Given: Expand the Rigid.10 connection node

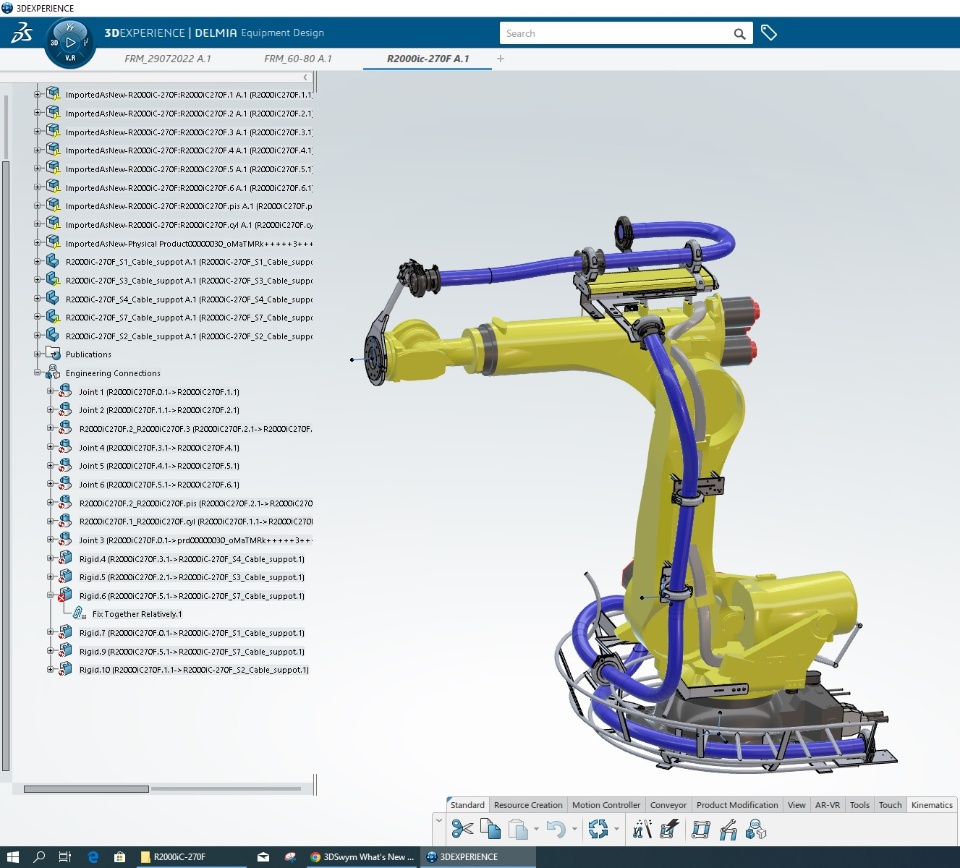Looking at the screenshot, I should click(51, 670).
